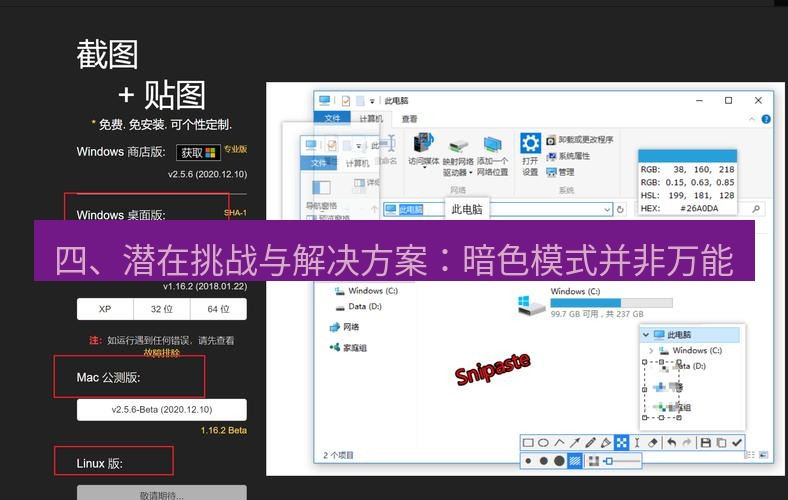
Task: Confirm snip with checkmark icon
Action: click(x=737, y=443)
